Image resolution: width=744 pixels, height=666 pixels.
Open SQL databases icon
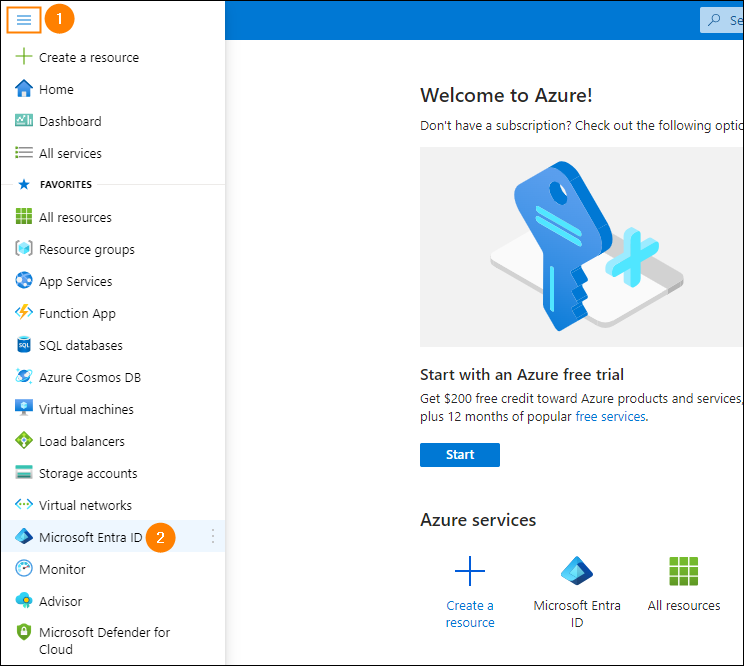[24, 345]
